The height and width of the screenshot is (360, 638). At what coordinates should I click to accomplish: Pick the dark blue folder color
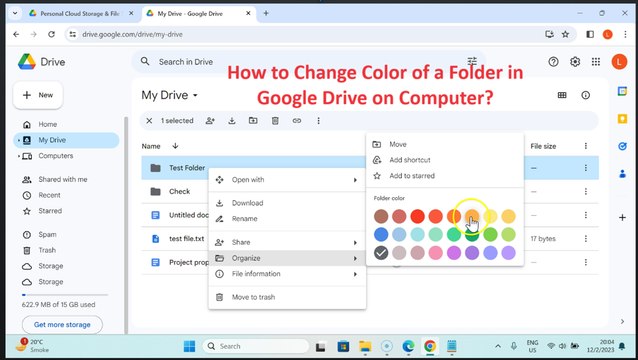coord(381,235)
